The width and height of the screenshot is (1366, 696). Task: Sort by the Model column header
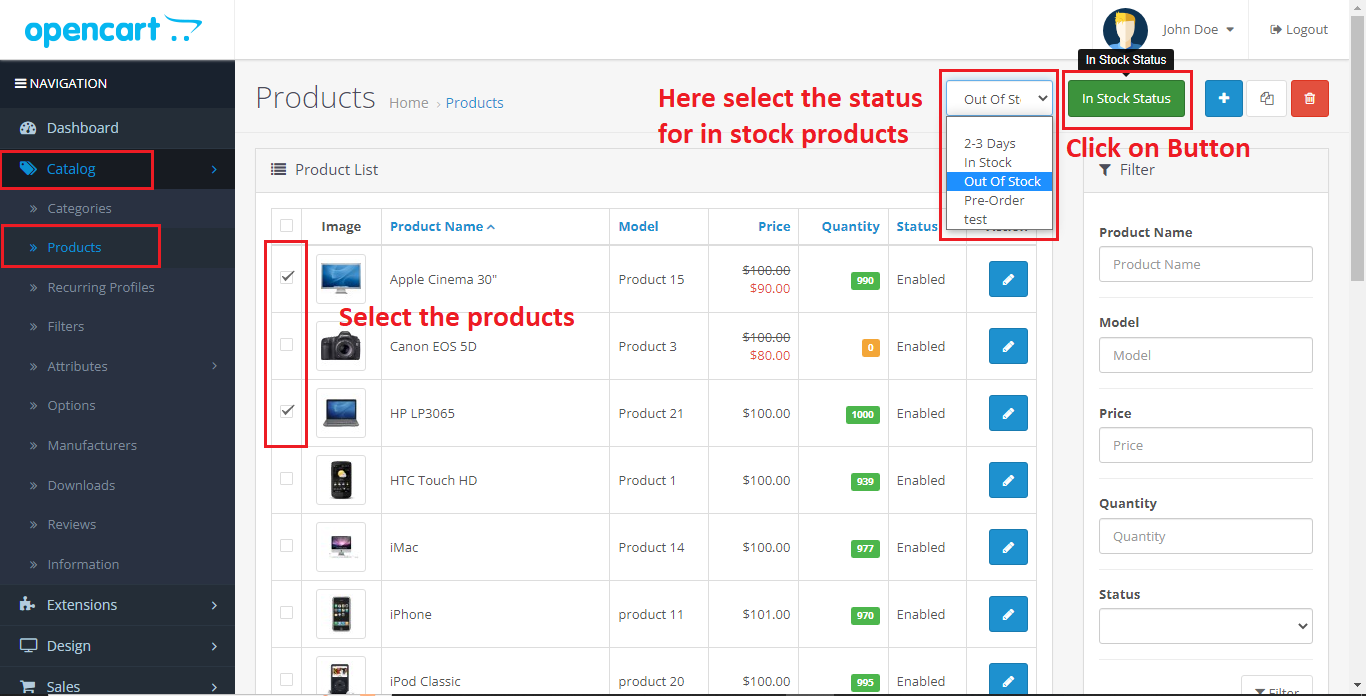pyautogui.click(x=638, y=227)
